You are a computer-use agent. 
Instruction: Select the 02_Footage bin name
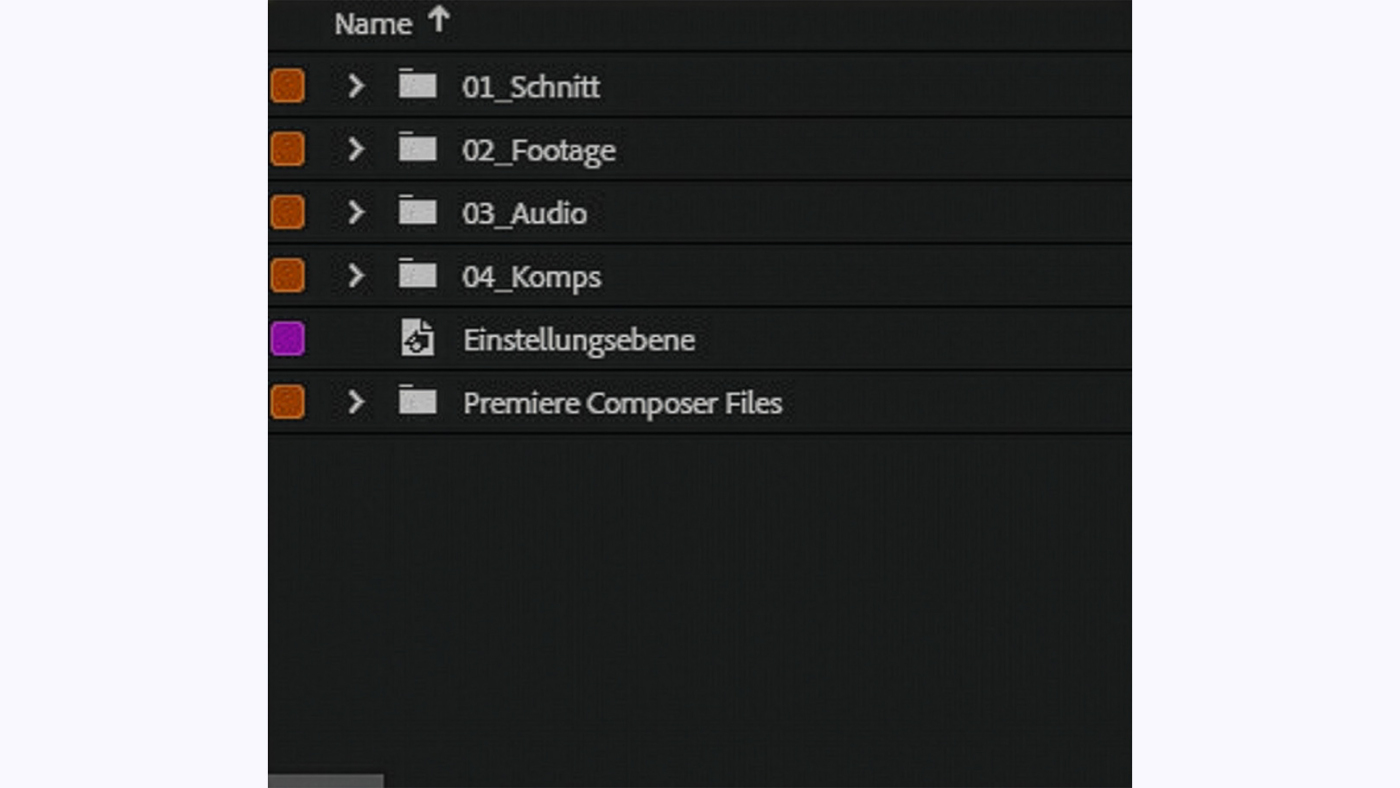pyautogui.click(x=539, y=150)
